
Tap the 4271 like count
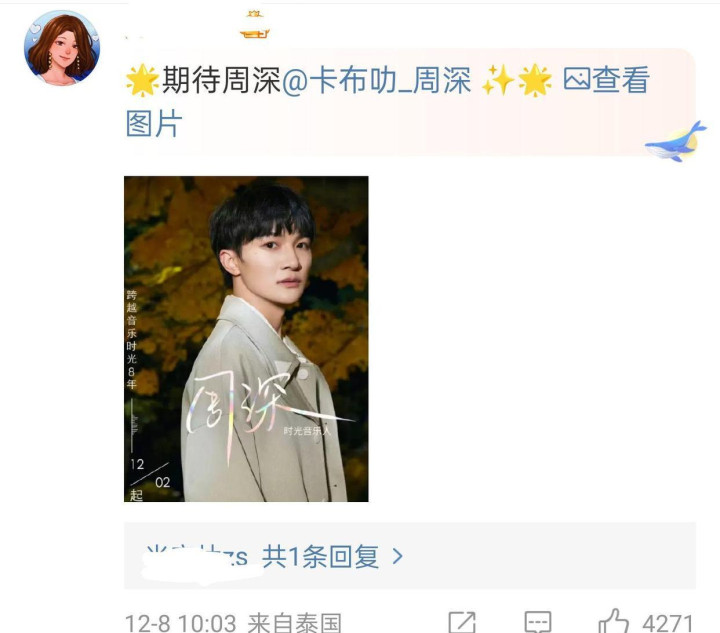pos(668,624)
